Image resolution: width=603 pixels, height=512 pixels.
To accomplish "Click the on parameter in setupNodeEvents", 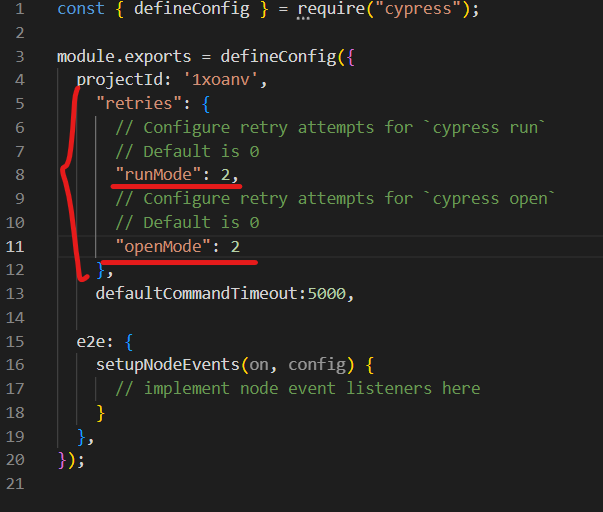I will (259, 365).
